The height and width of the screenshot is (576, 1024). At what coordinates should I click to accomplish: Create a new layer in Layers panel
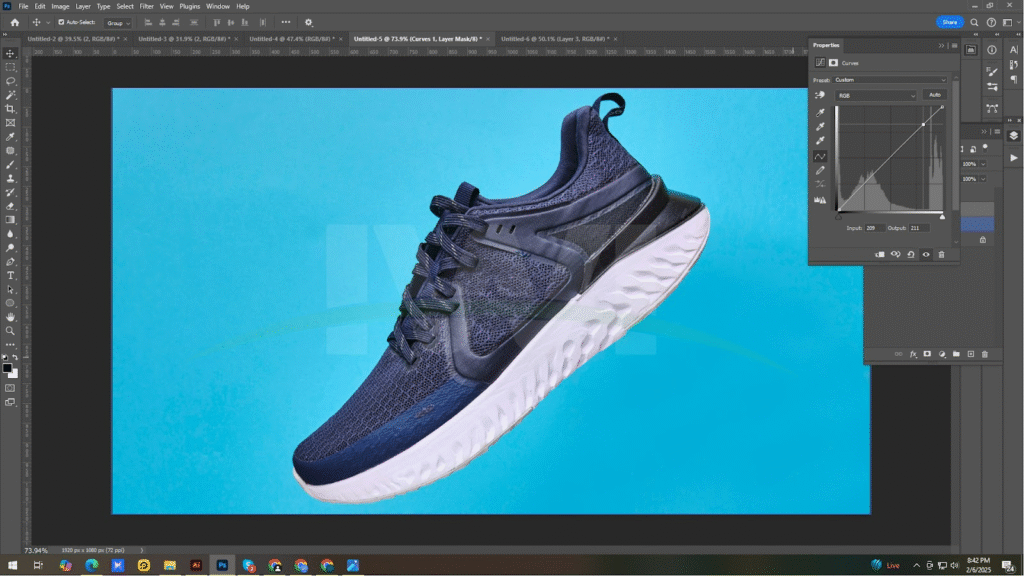coord(971,354)
